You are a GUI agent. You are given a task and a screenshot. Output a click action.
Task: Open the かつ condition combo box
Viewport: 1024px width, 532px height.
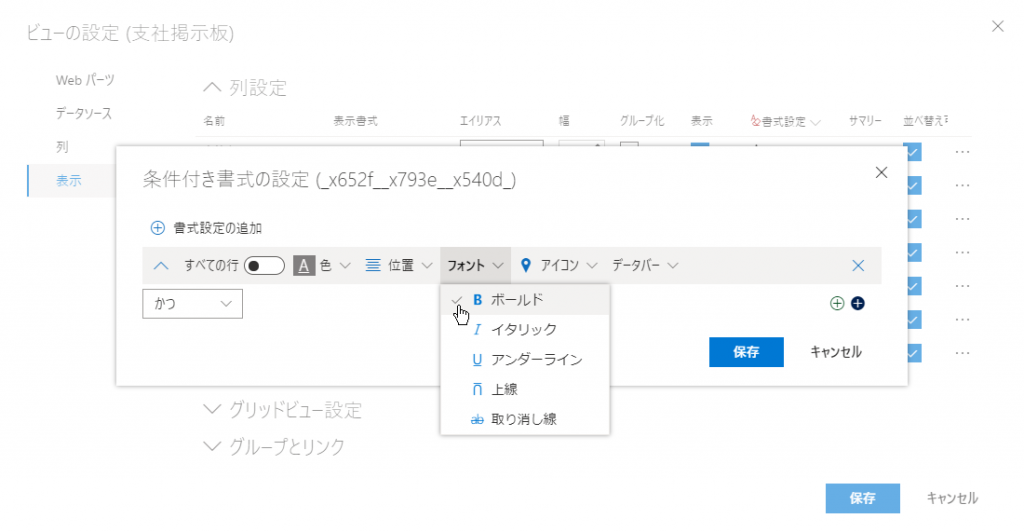pyautogui.click(x=193, y=303)
